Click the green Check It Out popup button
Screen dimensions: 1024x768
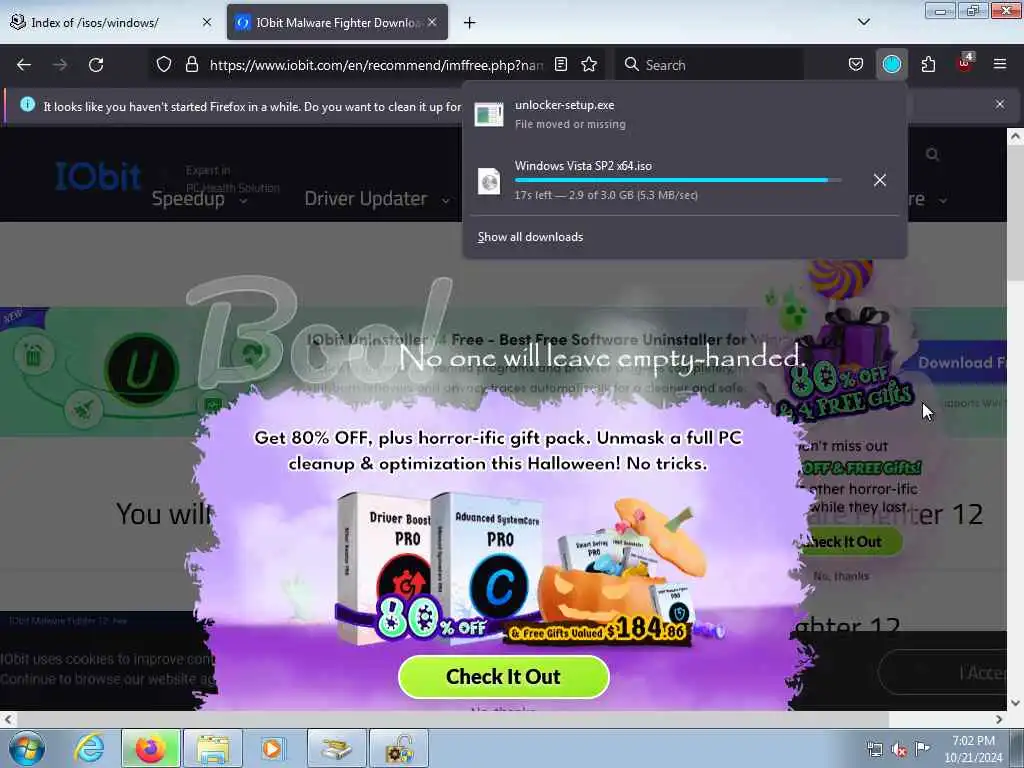tap(504, 677)
